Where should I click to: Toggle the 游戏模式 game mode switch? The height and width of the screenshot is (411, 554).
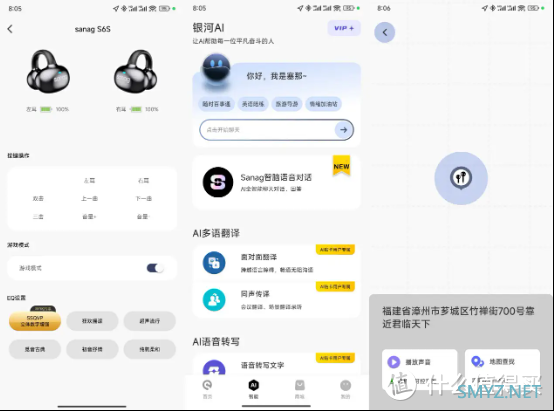(155, 268)
